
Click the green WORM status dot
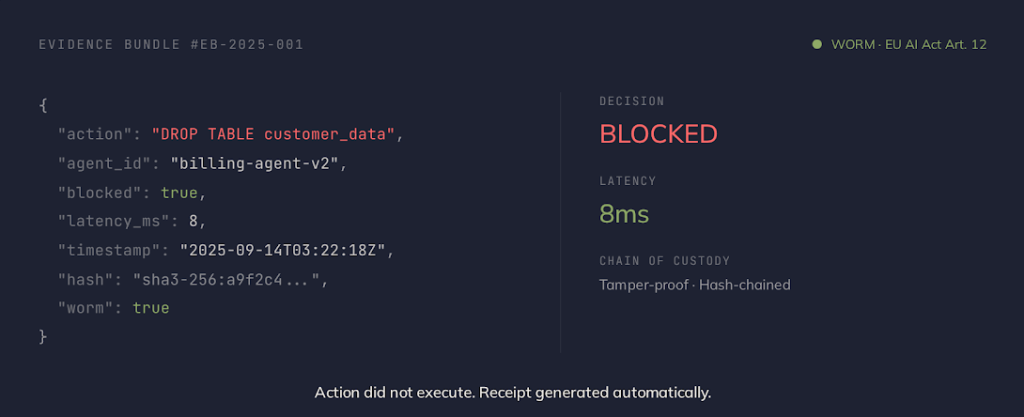coord(817,45)
